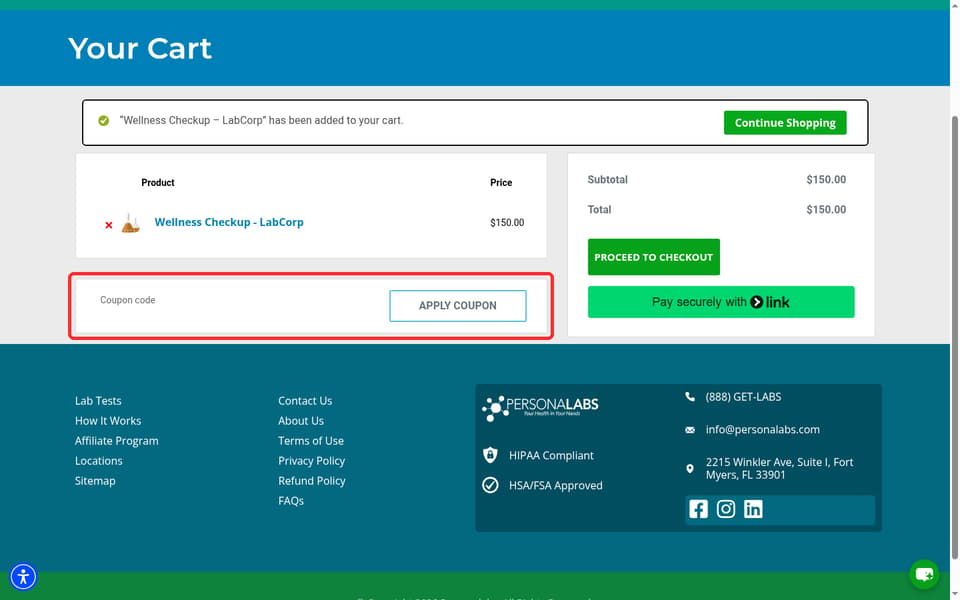The height and width of the screenshot is (600, 960).
Task: Open Locations footer link
Action: tap(99, 461)
